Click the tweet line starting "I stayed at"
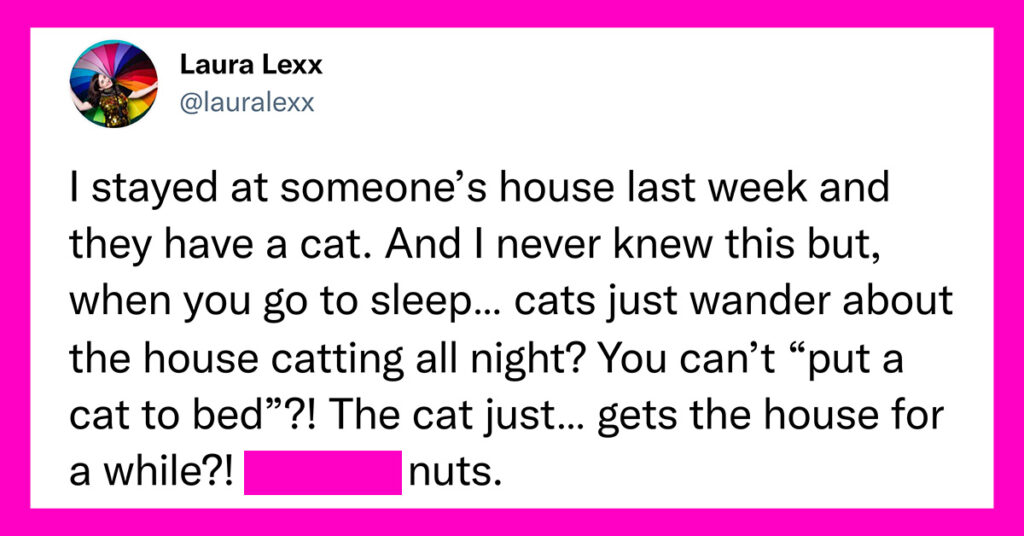 tap(479, 187)
